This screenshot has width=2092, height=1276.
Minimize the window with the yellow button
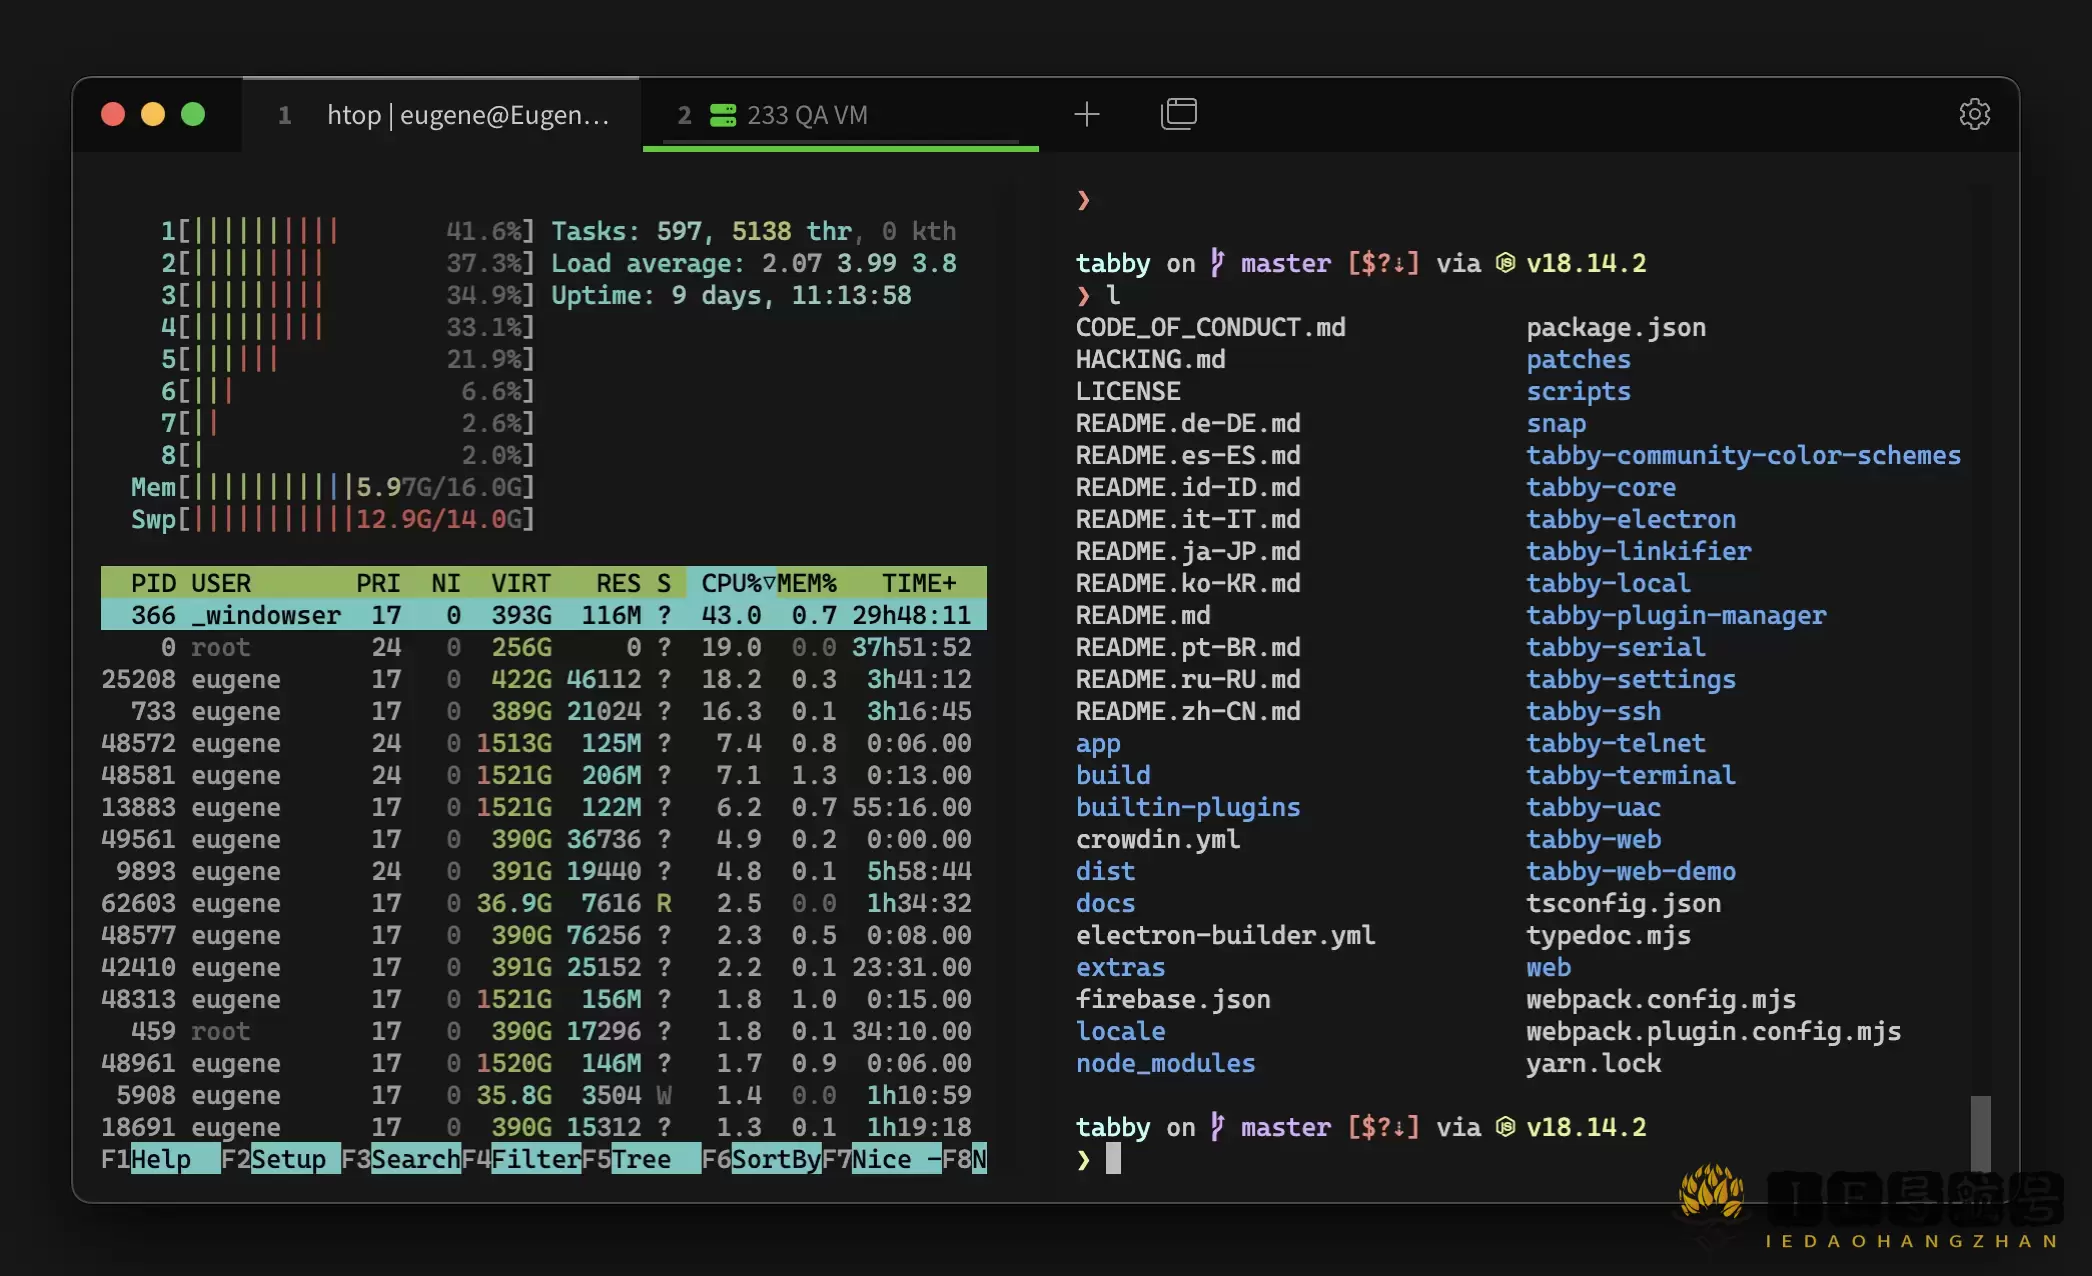(x=153, y=114)
